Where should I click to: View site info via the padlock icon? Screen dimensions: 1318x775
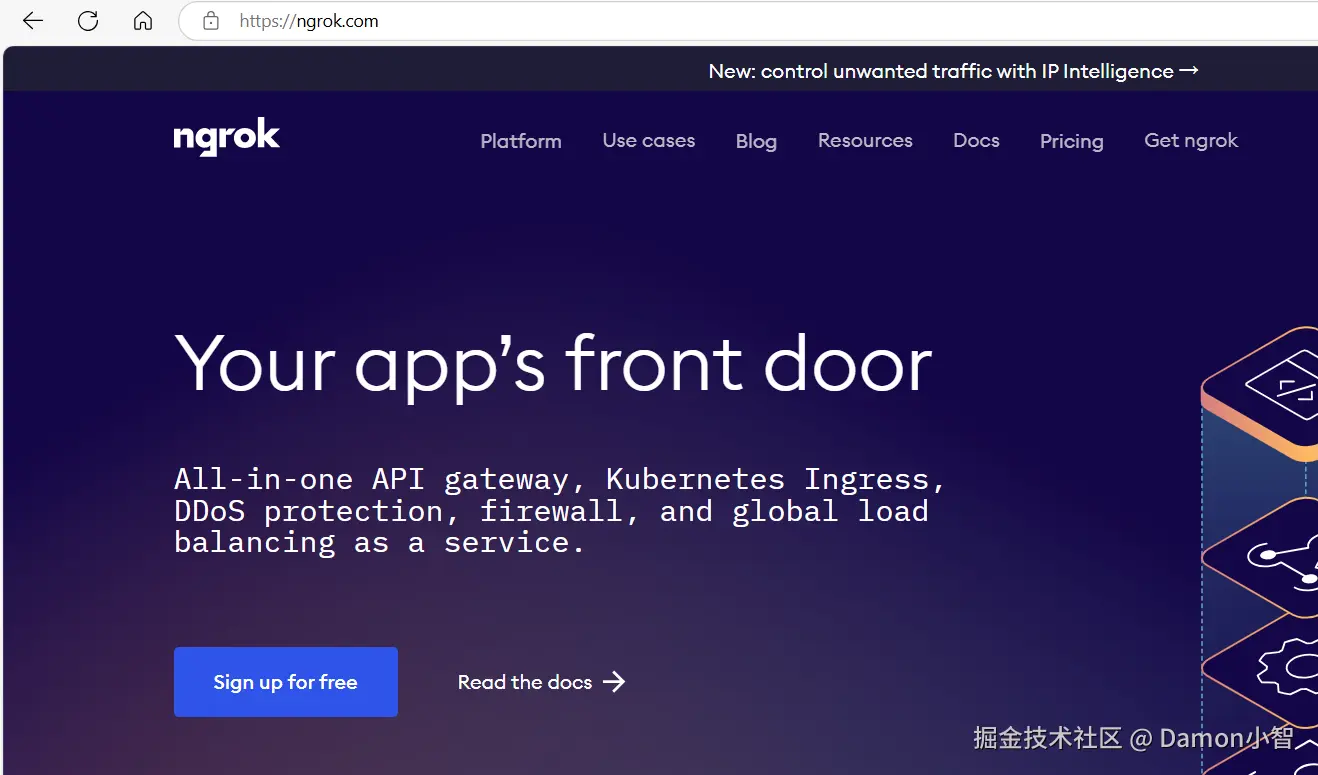(211, 21)
